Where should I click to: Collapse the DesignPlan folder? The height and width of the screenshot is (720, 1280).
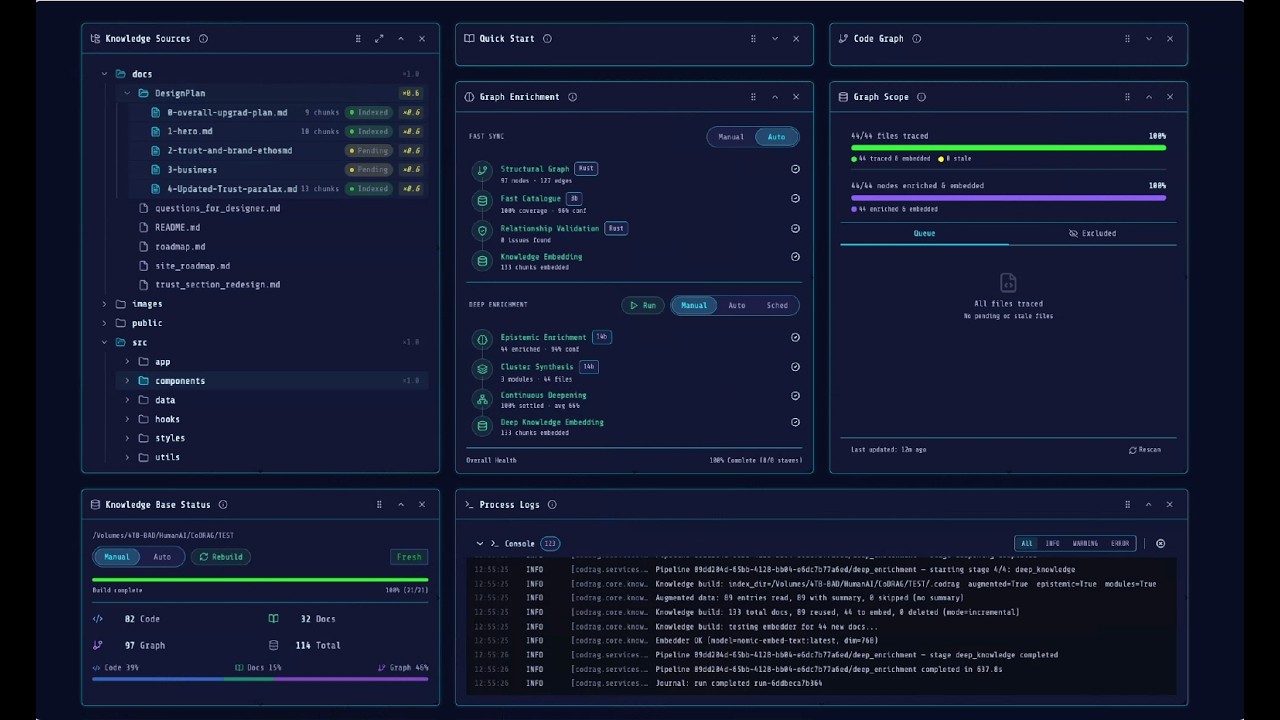(x=127, y=93)
